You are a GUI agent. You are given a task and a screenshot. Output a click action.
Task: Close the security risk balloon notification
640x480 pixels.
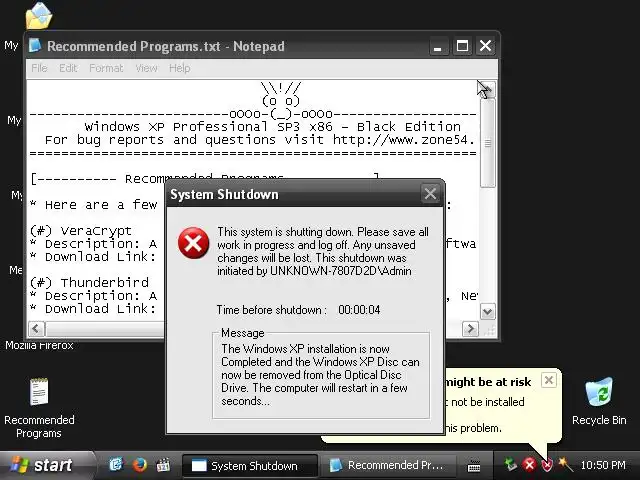[x=549, y=380]
